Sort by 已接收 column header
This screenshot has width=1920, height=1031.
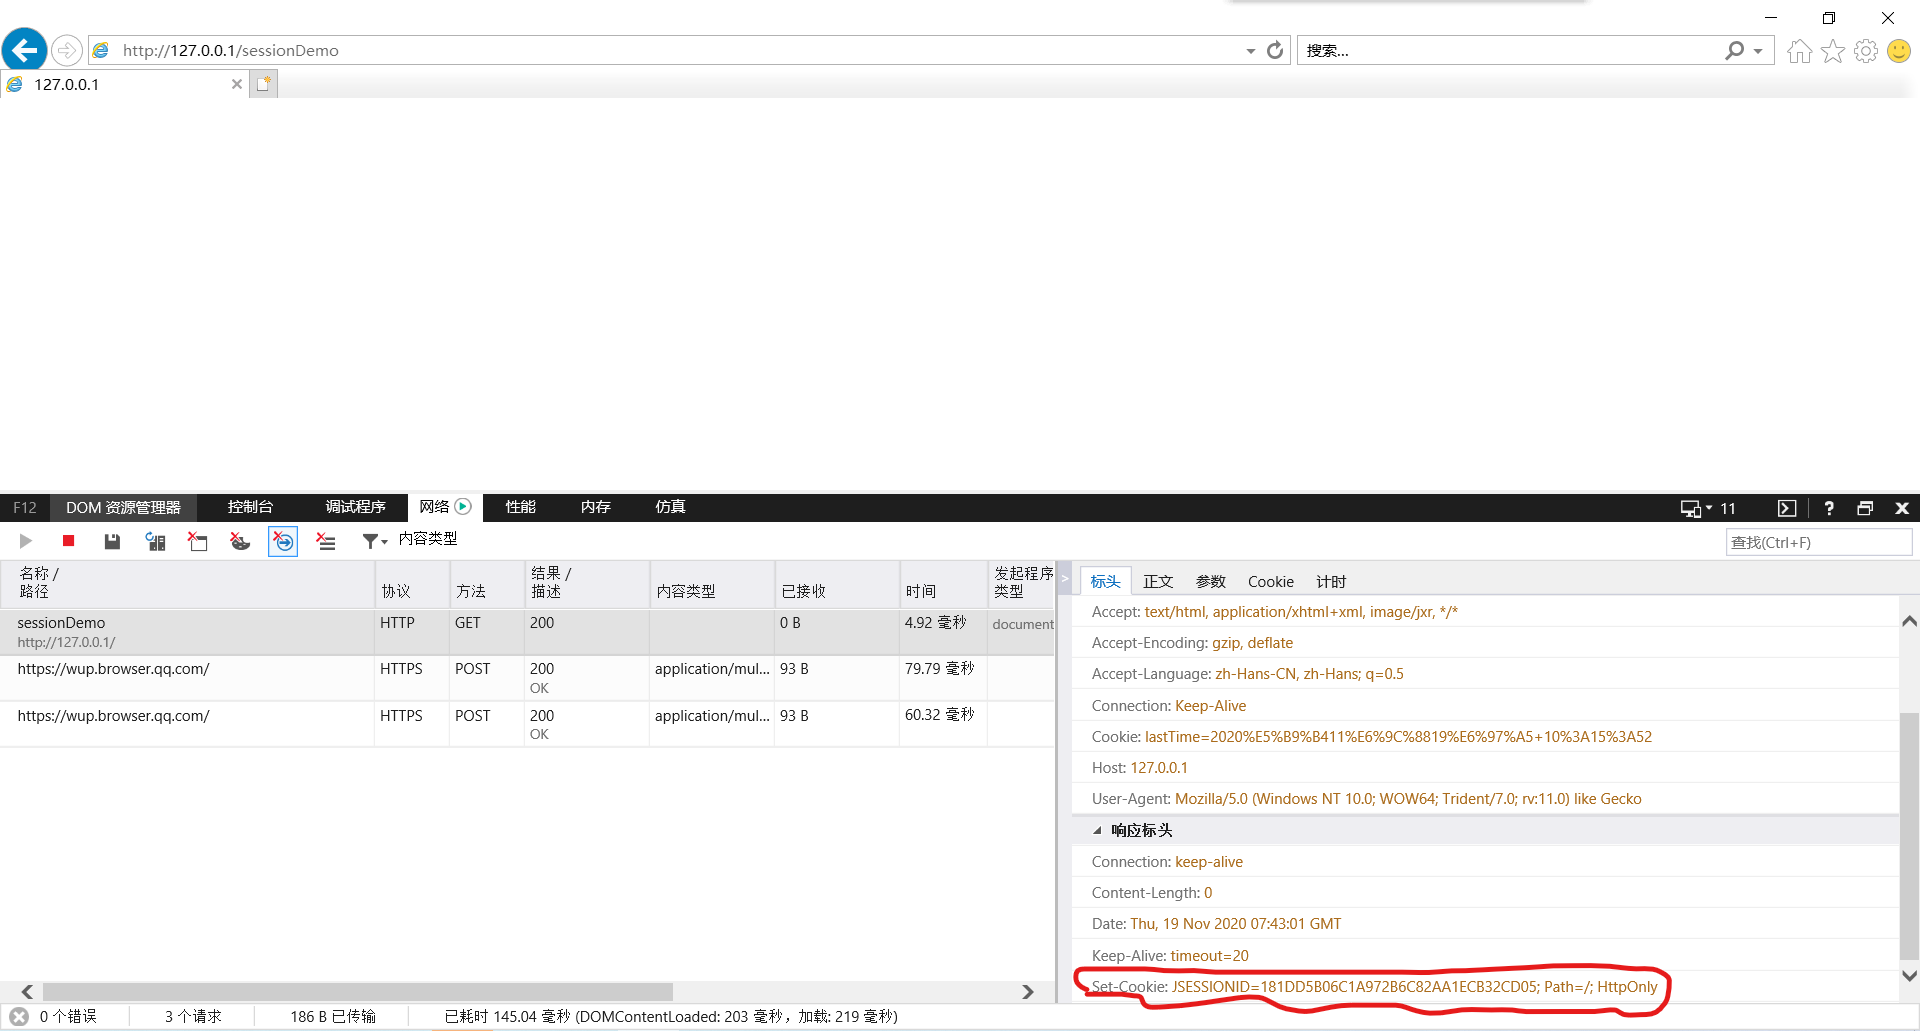(837, 583)
